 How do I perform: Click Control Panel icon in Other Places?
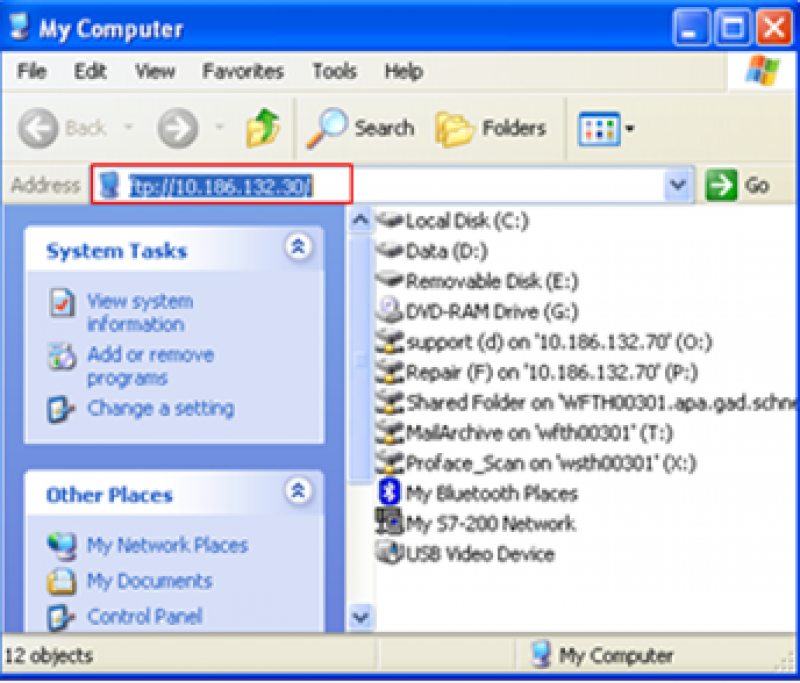click(61, 617)
